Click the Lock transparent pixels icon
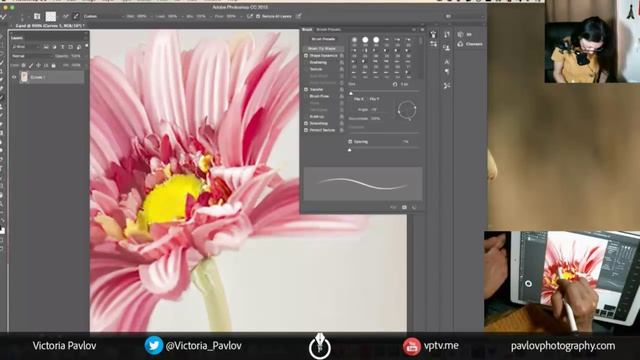The height and width of the screenshot is (360, 640). tap(24, 65)
